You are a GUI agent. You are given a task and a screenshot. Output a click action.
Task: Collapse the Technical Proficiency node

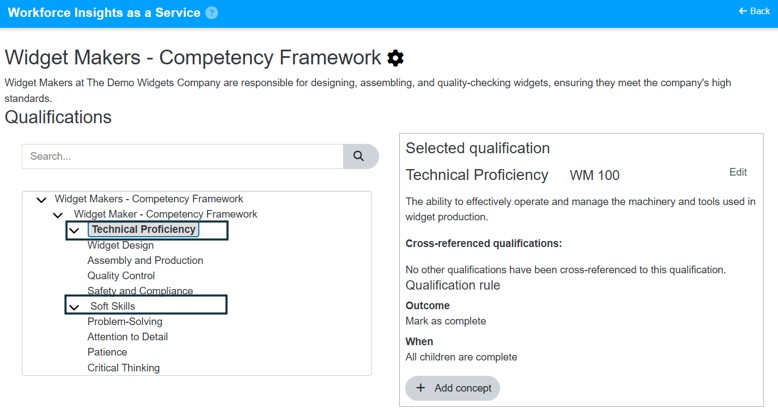[74, 230]
